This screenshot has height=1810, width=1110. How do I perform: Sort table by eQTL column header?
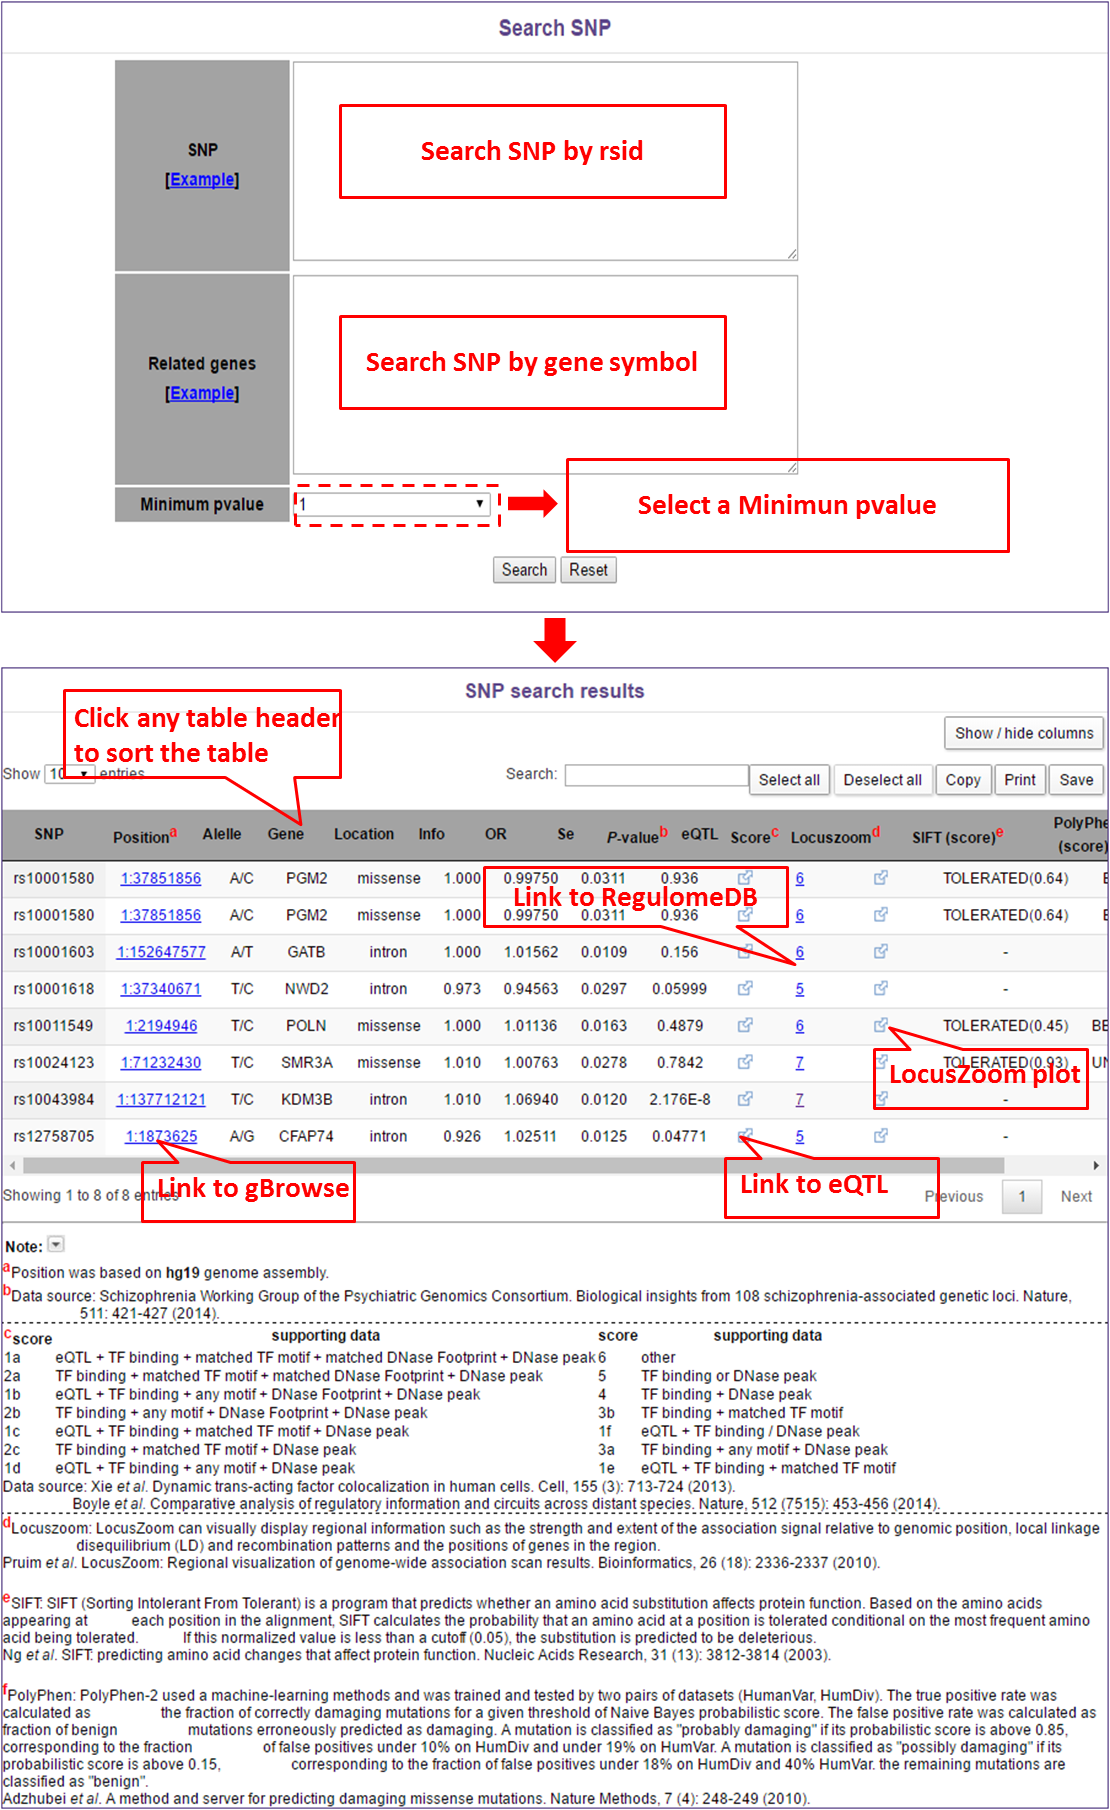point(700,835)
